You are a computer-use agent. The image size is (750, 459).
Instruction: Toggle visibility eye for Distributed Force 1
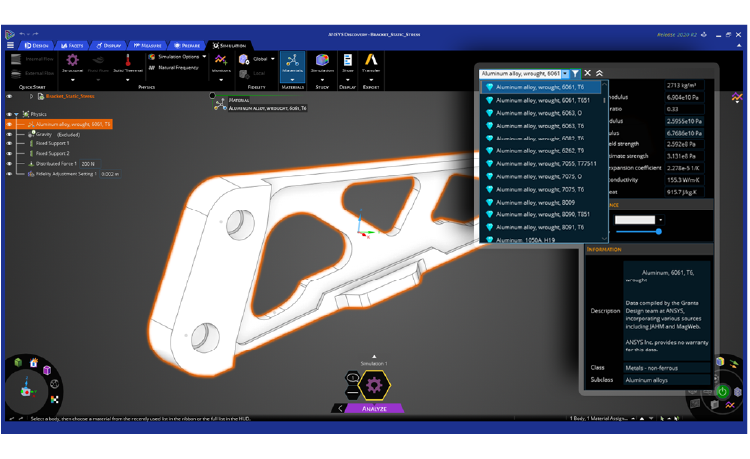9,164
